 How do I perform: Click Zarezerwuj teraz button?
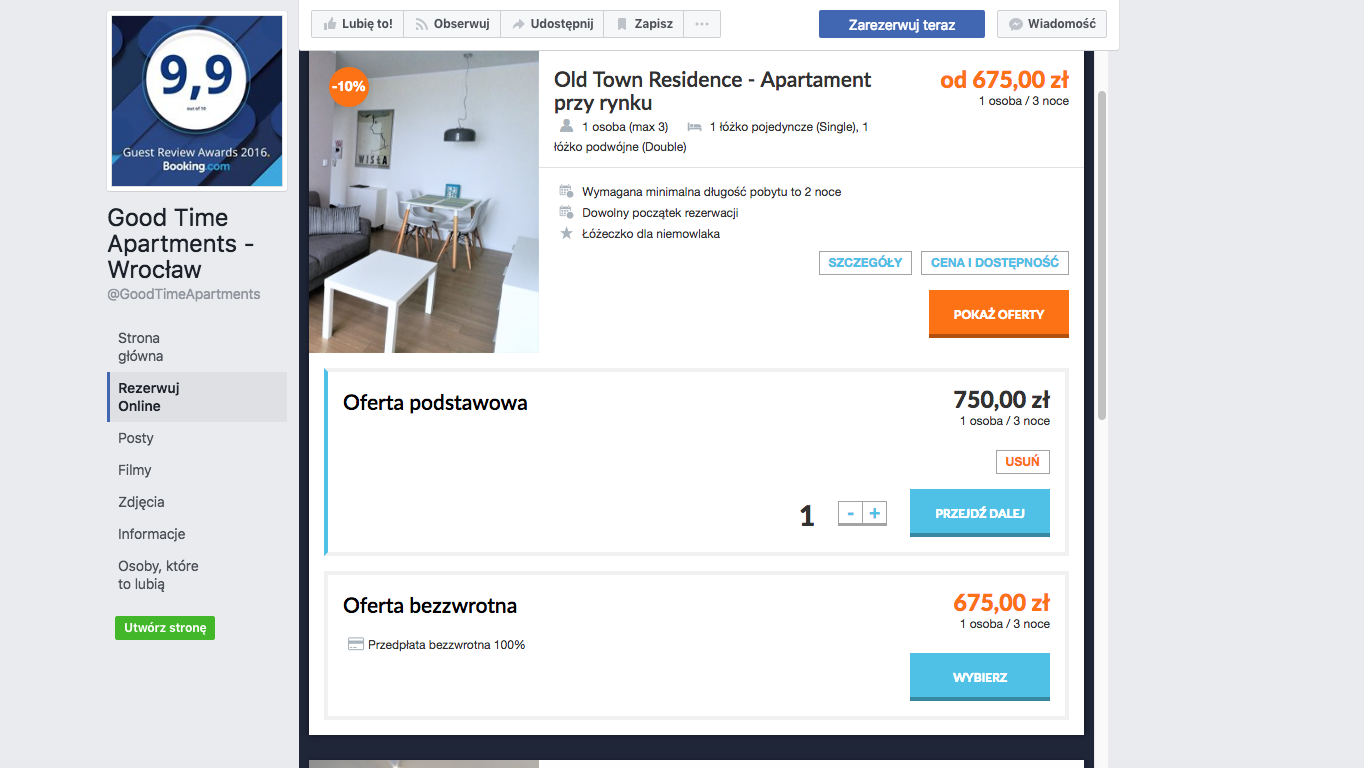901,24
